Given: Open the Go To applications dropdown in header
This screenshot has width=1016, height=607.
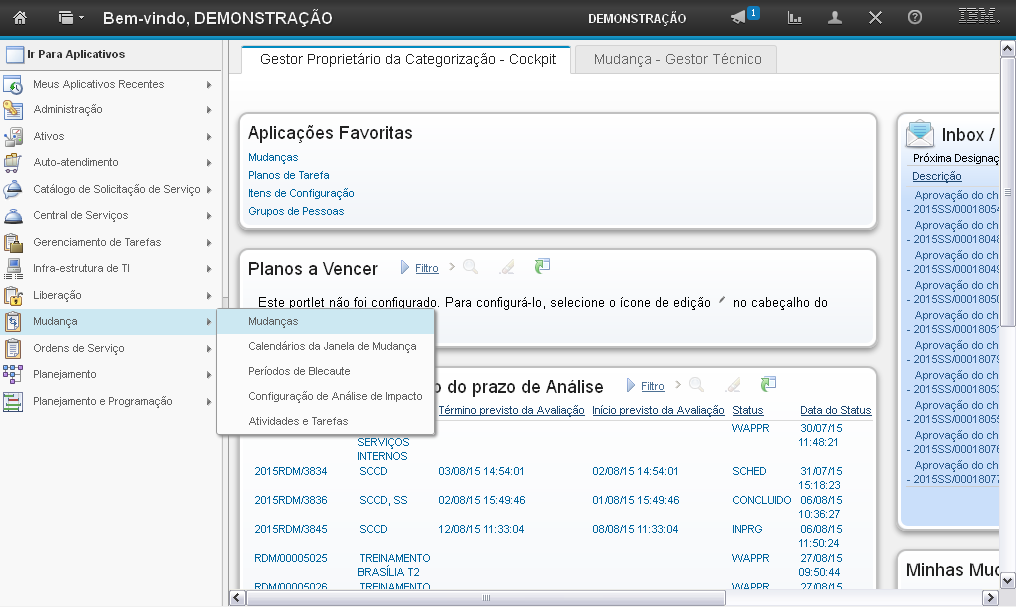Looking at the screenshot, I should click(71, 18).
